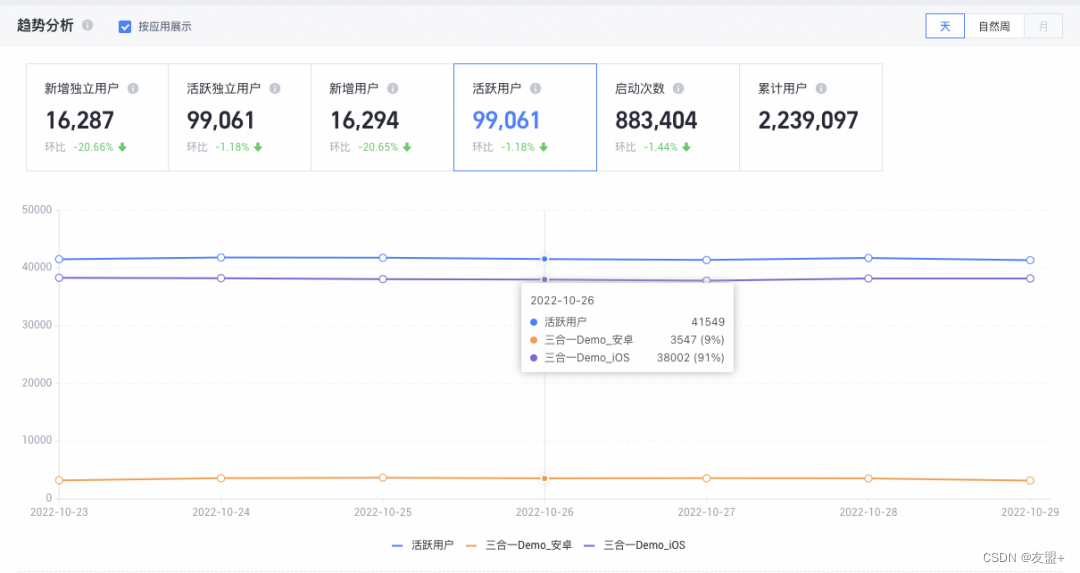Click info icon beside 新增独立用户
This screenshot has width=1080, height=573.
pyautogui.click(x=133, y=88)
